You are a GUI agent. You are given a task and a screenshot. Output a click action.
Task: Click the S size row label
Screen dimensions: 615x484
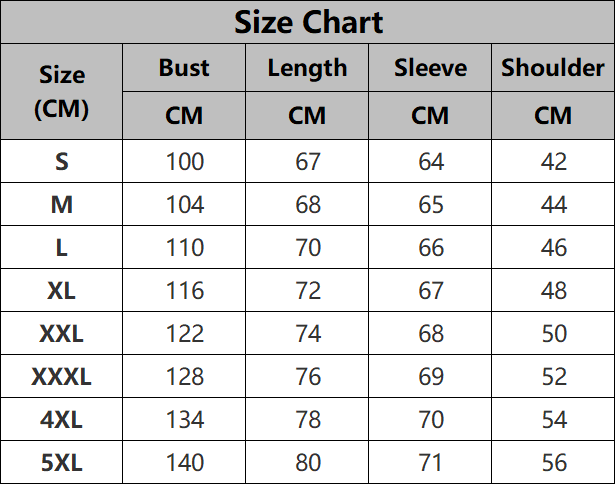(x=62, y=162)
